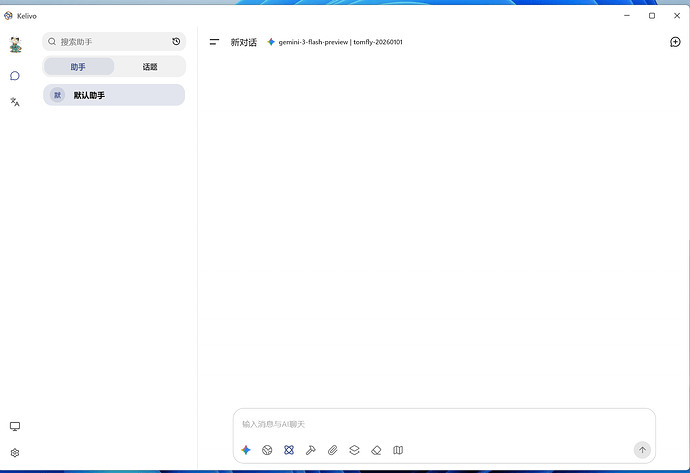Viewport: 690px width, 473px height.
Task: Close the Kelivo window
Action: 677,15
